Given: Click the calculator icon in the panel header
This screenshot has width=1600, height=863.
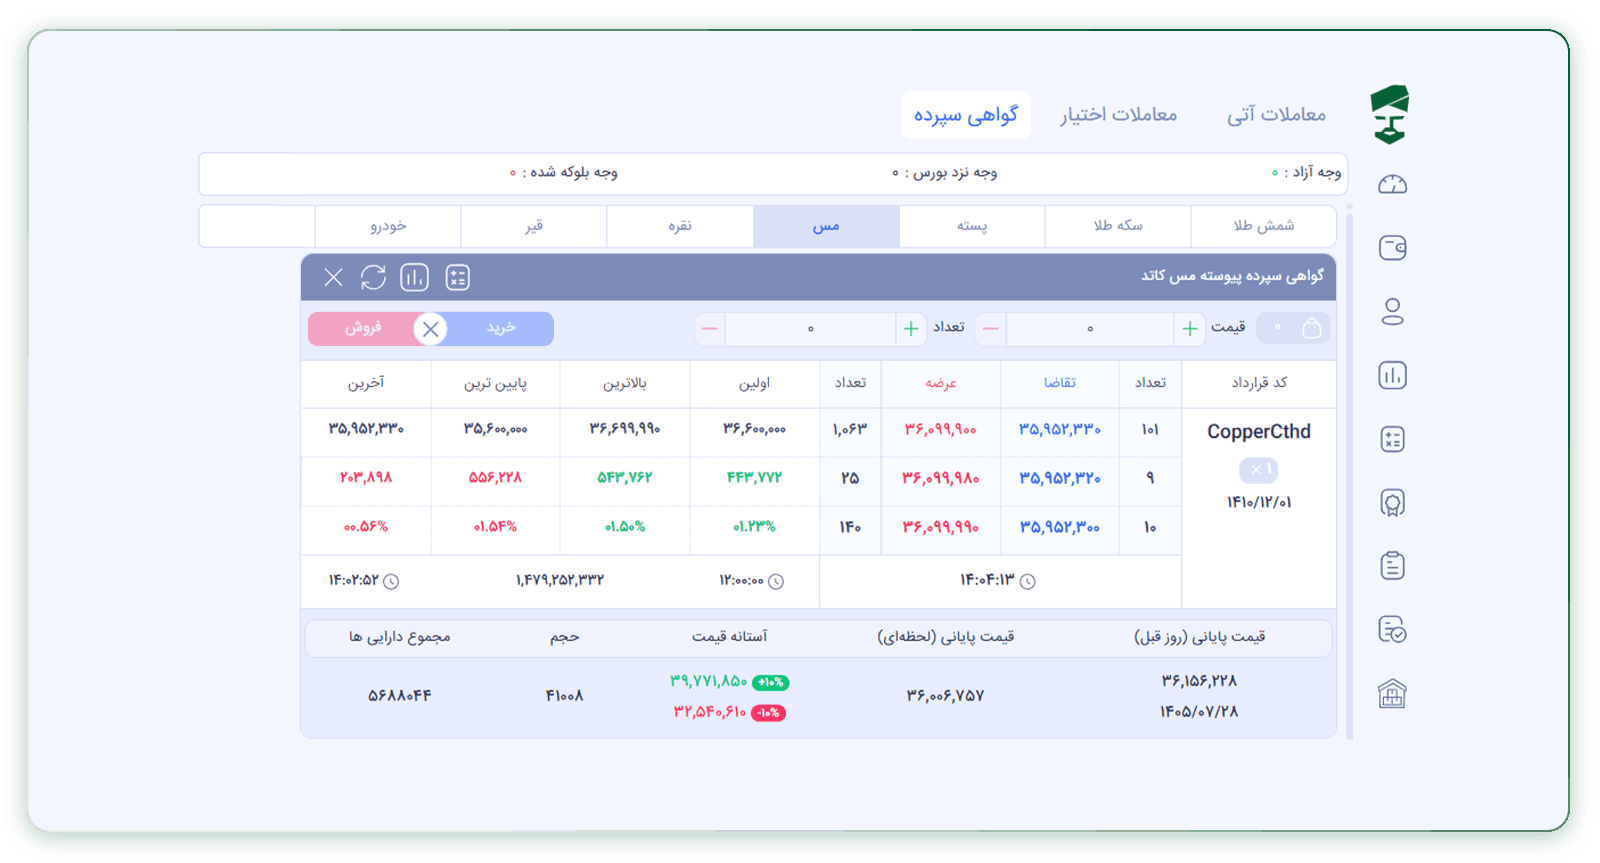Looking at the screenshot, I should point(457,277).
